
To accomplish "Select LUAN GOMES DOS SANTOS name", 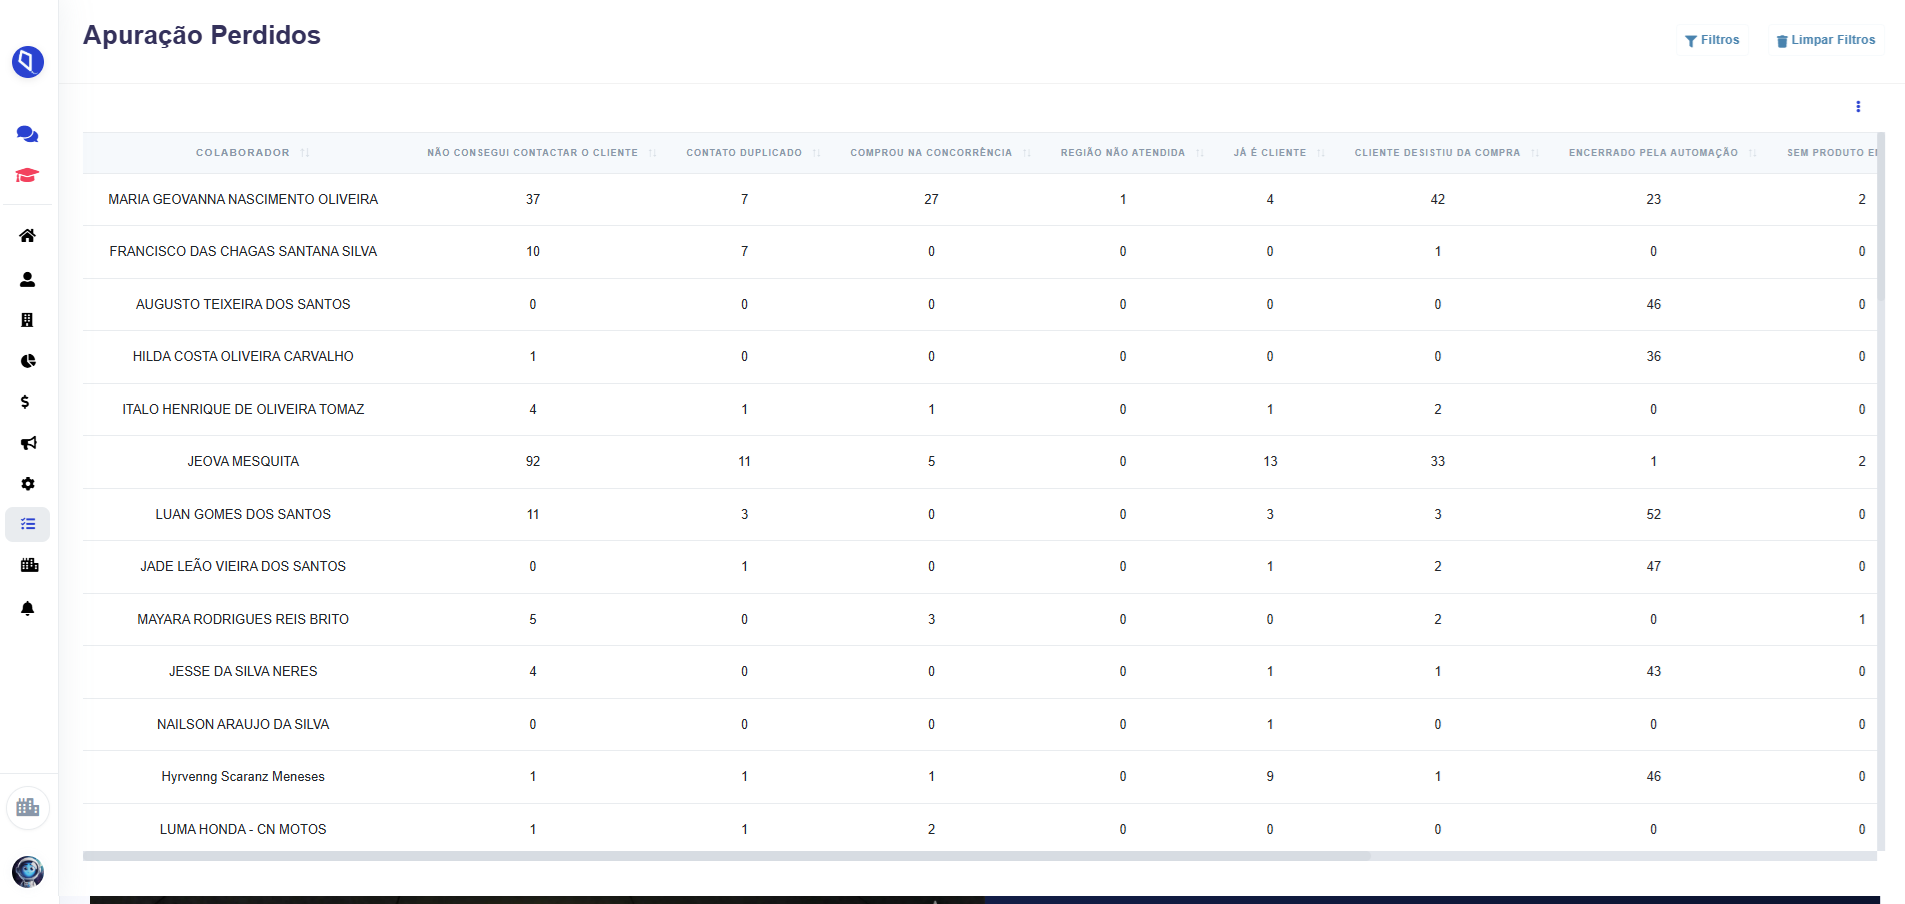I will 243,515.
